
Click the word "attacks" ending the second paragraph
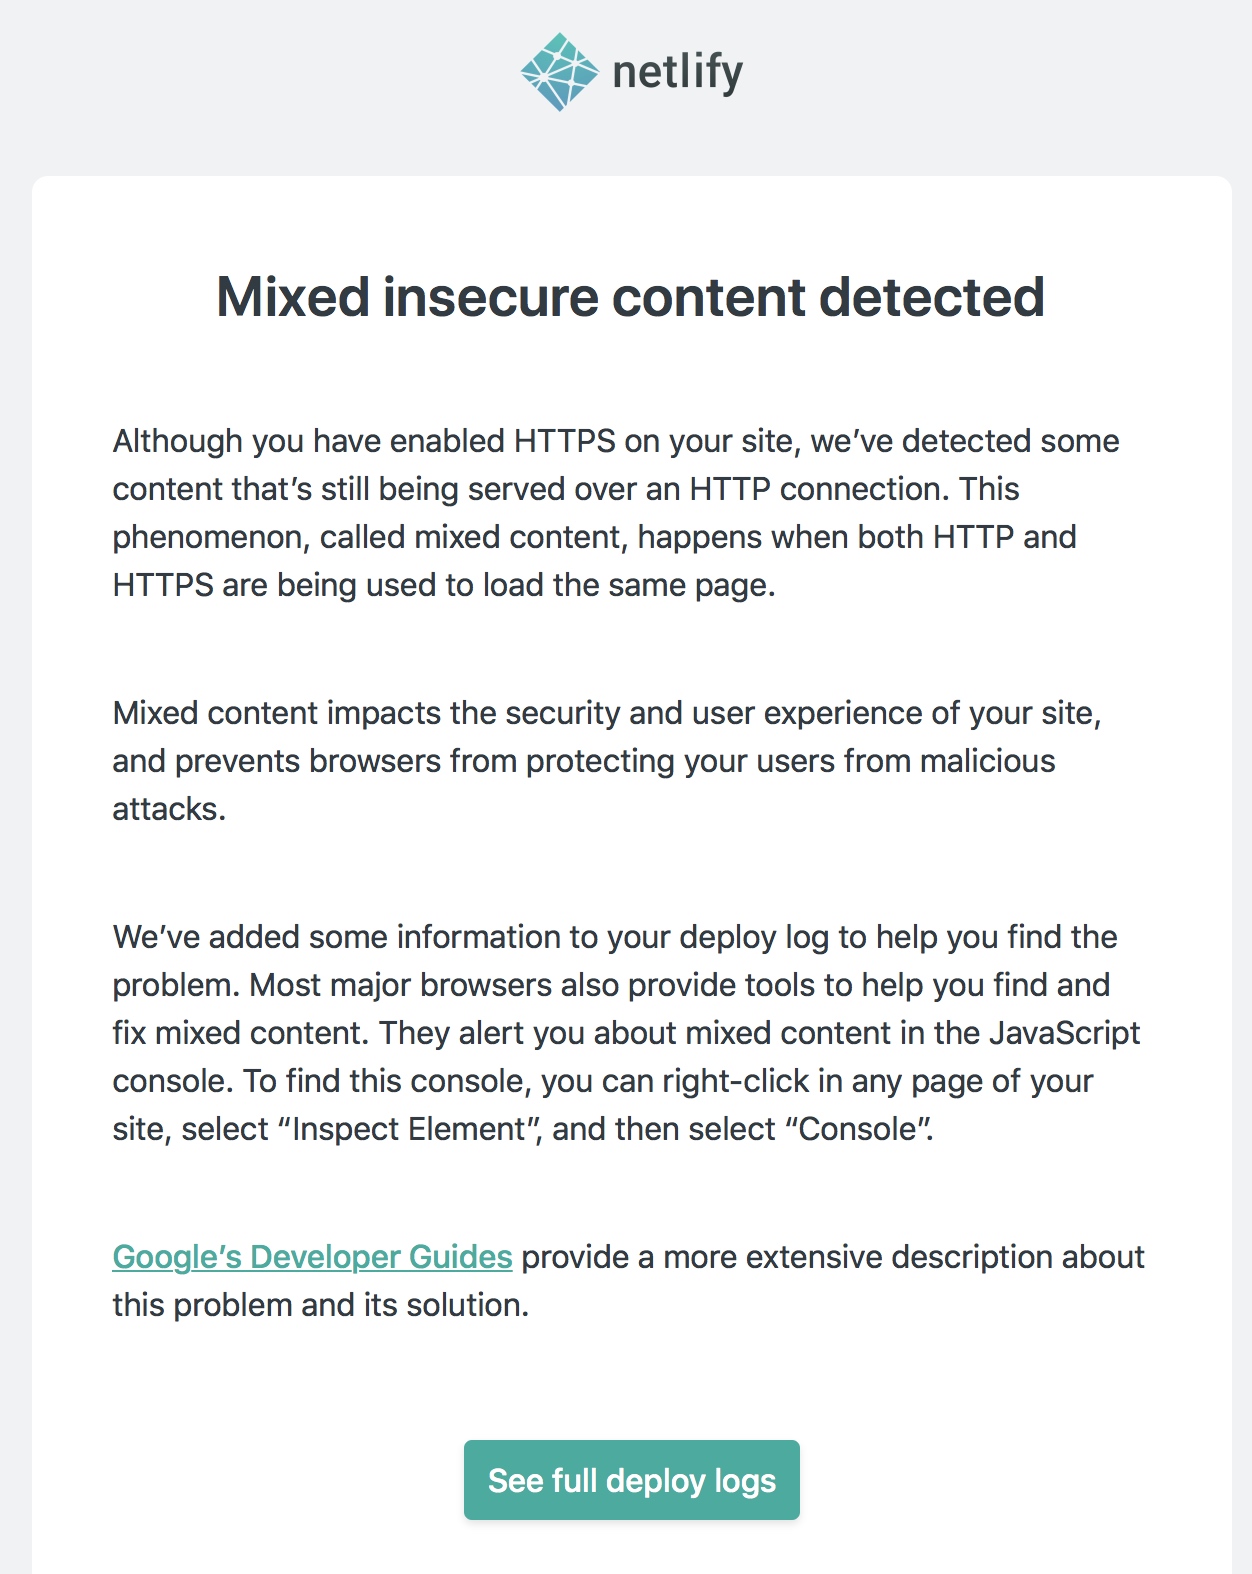168,809
